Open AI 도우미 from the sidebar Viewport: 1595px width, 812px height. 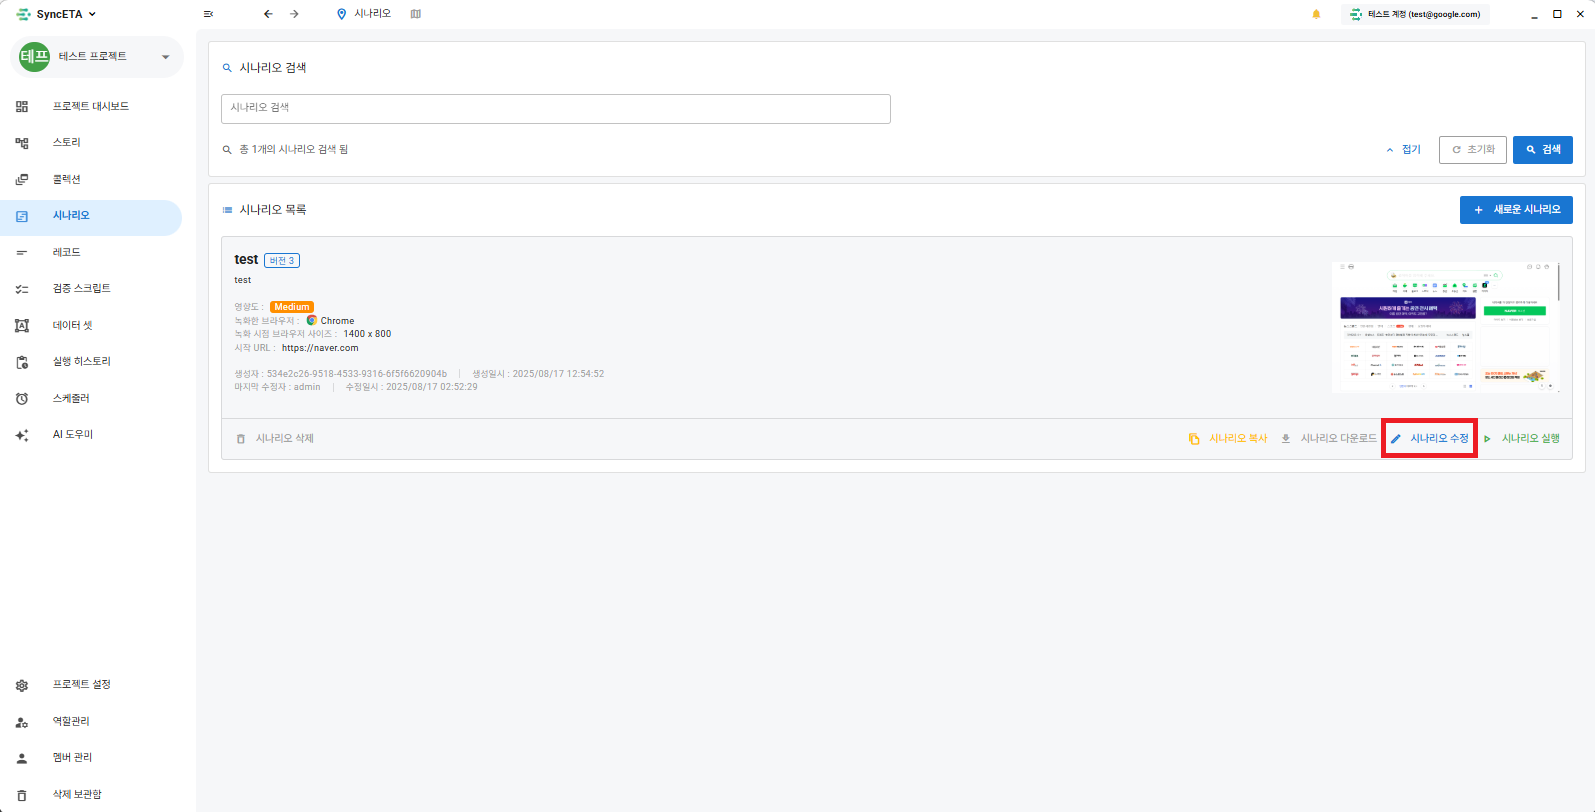coord(73,435)
